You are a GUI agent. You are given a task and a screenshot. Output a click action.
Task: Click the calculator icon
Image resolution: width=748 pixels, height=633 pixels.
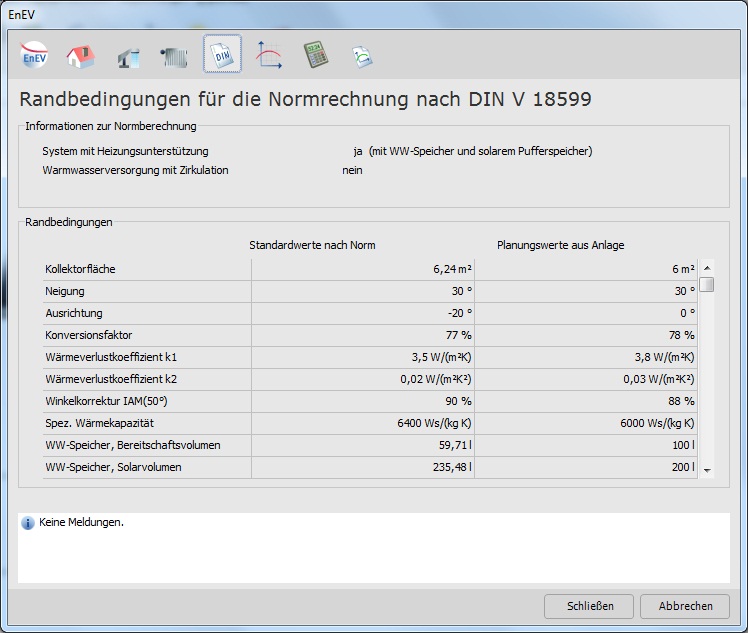(316, 56)
